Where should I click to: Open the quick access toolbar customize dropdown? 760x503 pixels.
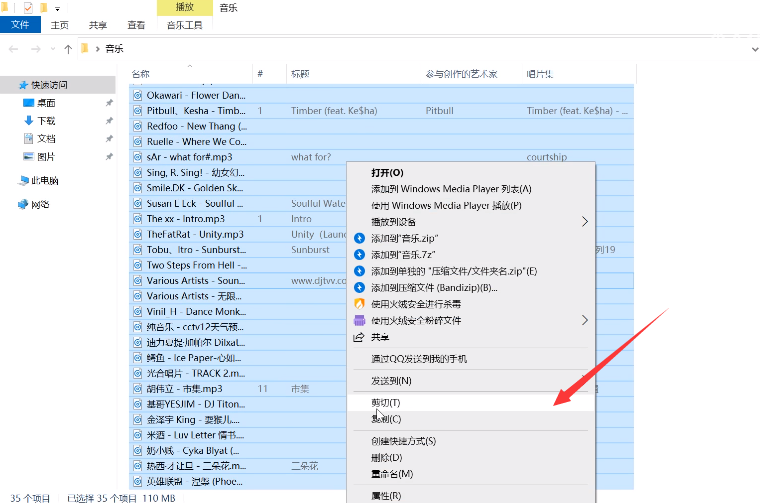coord(57,8)
